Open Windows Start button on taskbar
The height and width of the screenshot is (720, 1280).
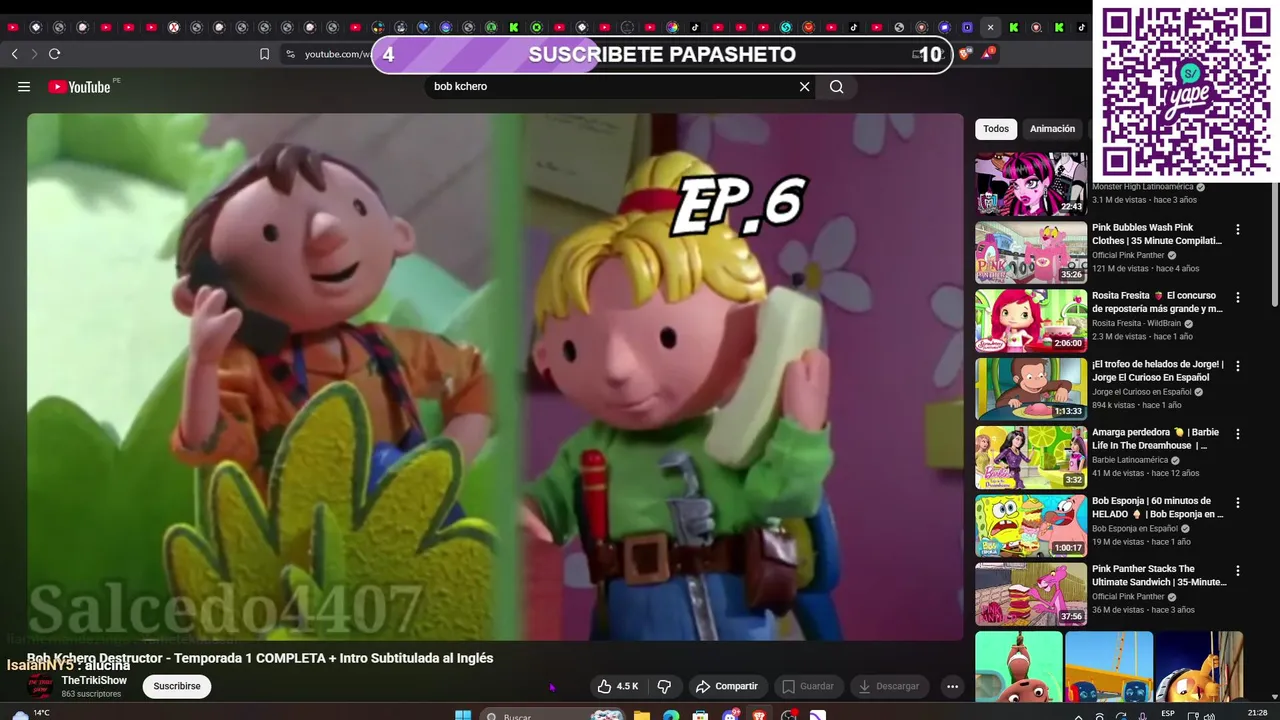pos(463,715)
